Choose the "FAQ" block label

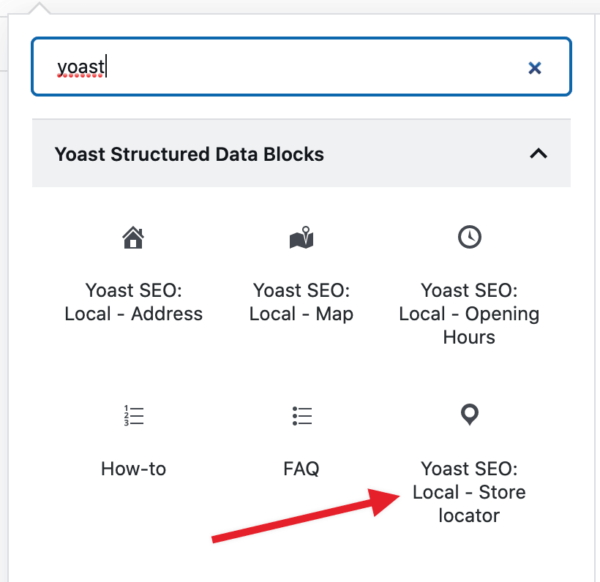click(301, 468)
